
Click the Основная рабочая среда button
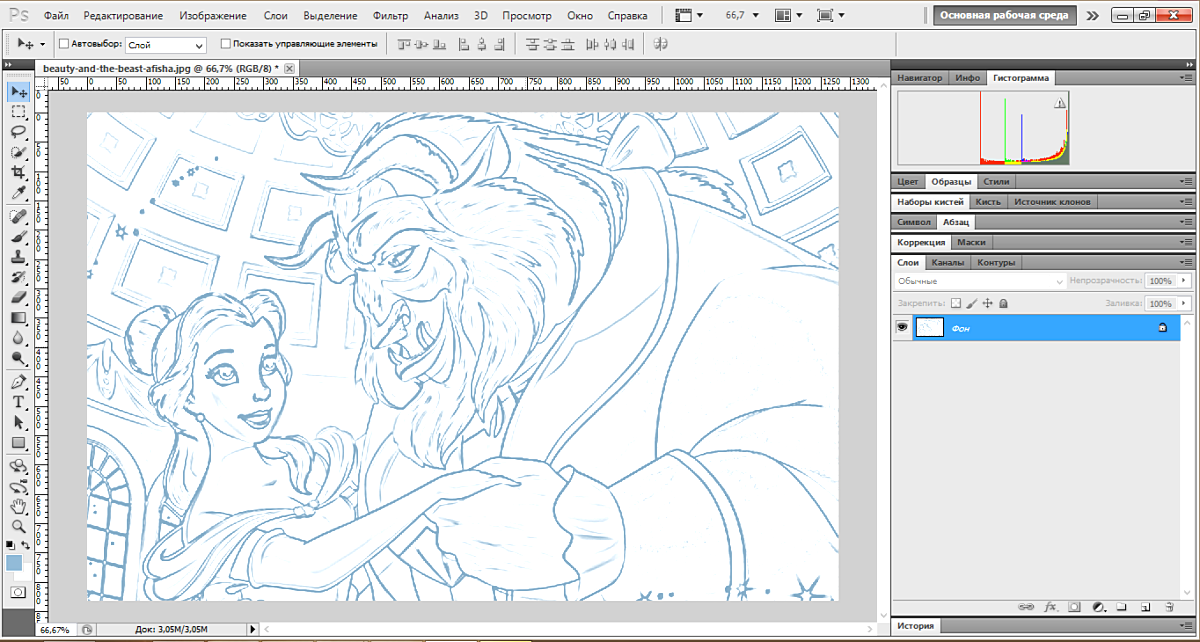pos(1004,16)
